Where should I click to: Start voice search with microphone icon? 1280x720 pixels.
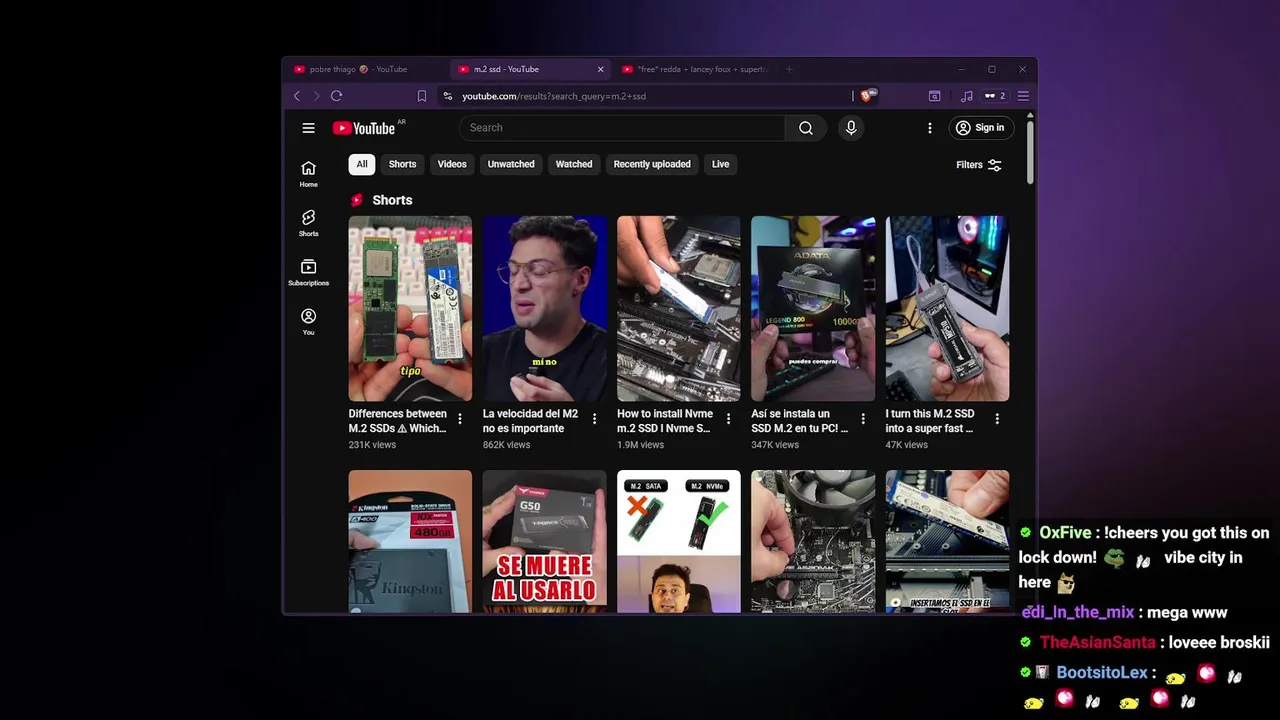click(x=851, y=128)
